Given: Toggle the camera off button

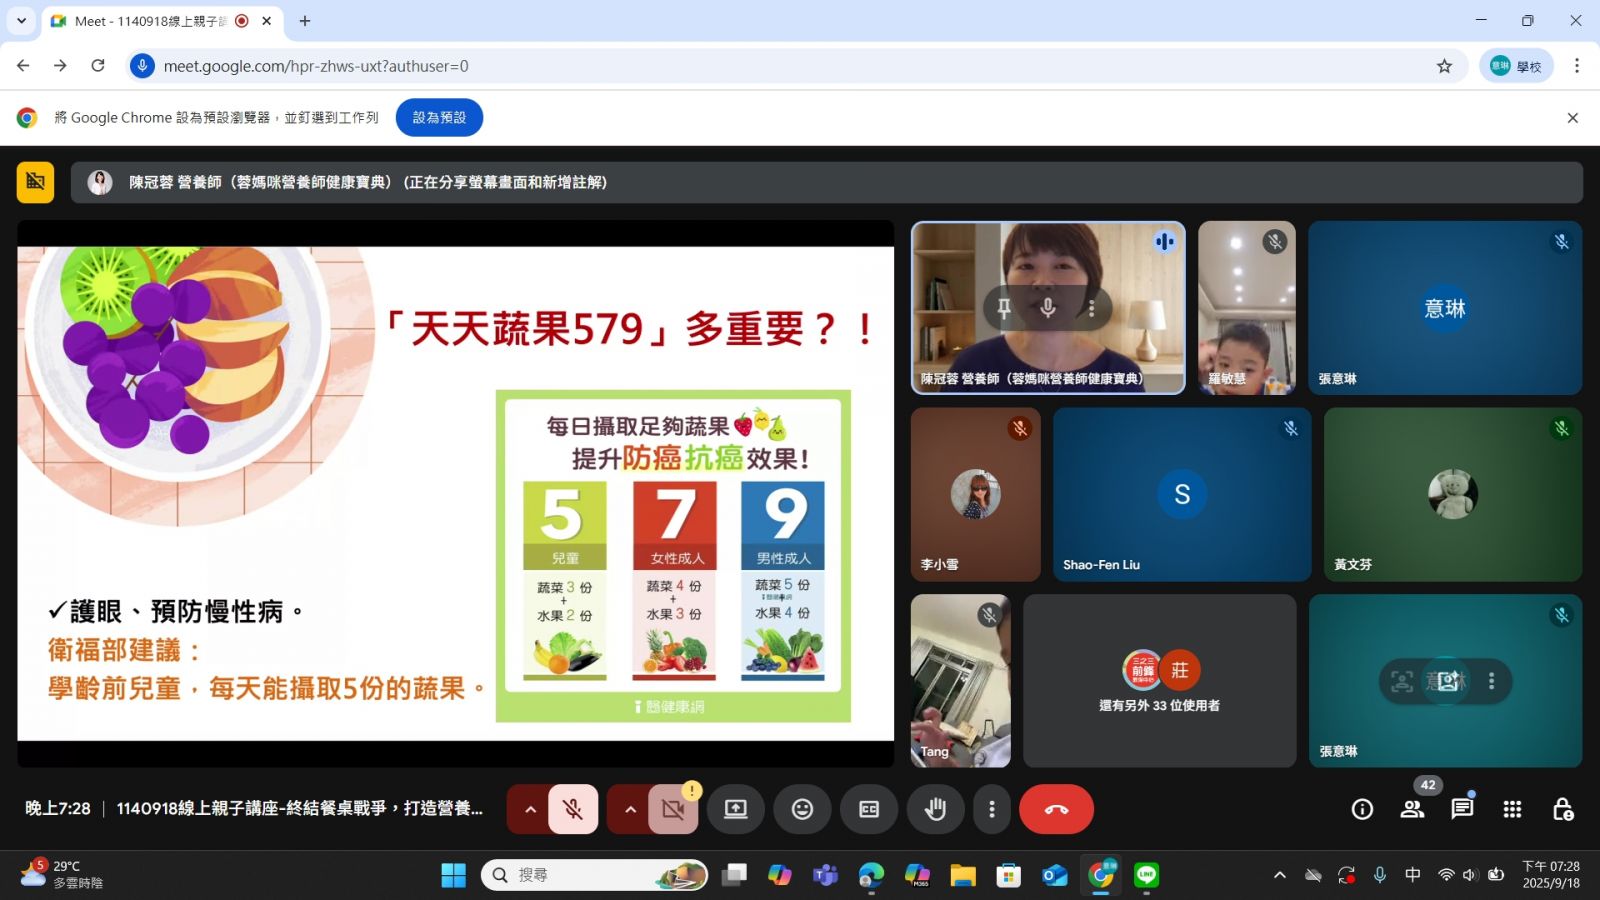Looking at the screenshot, I should pos(673,809).
